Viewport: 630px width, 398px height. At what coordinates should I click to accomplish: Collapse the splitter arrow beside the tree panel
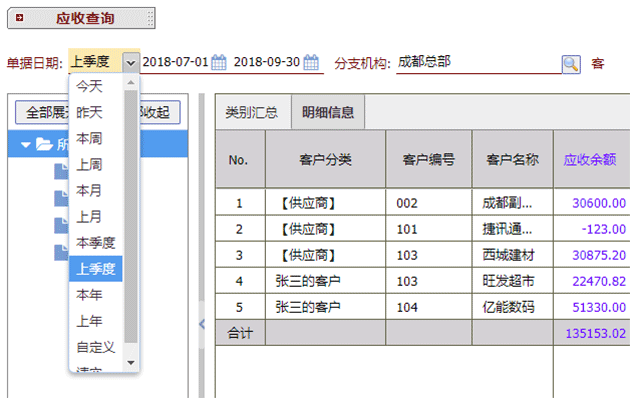point(202,324)
